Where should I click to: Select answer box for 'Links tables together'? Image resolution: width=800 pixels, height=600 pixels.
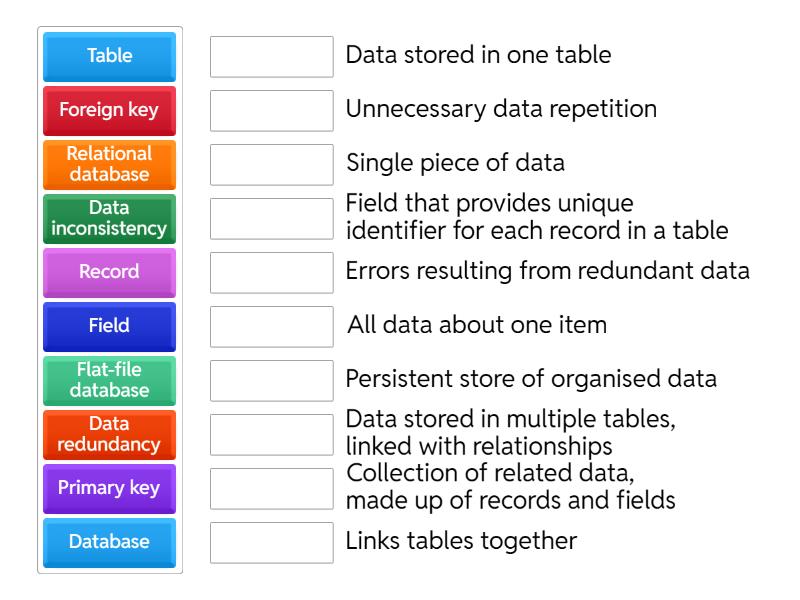pyautogui.click(x=271, y=543)
